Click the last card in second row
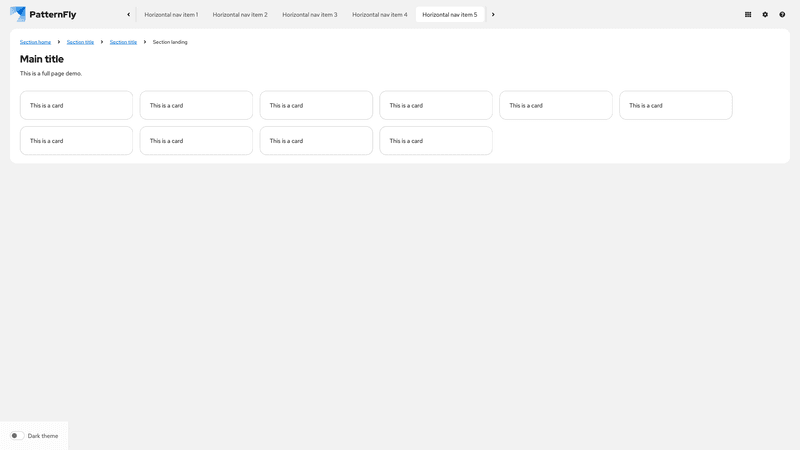800x450 pixels. point(435,141)
